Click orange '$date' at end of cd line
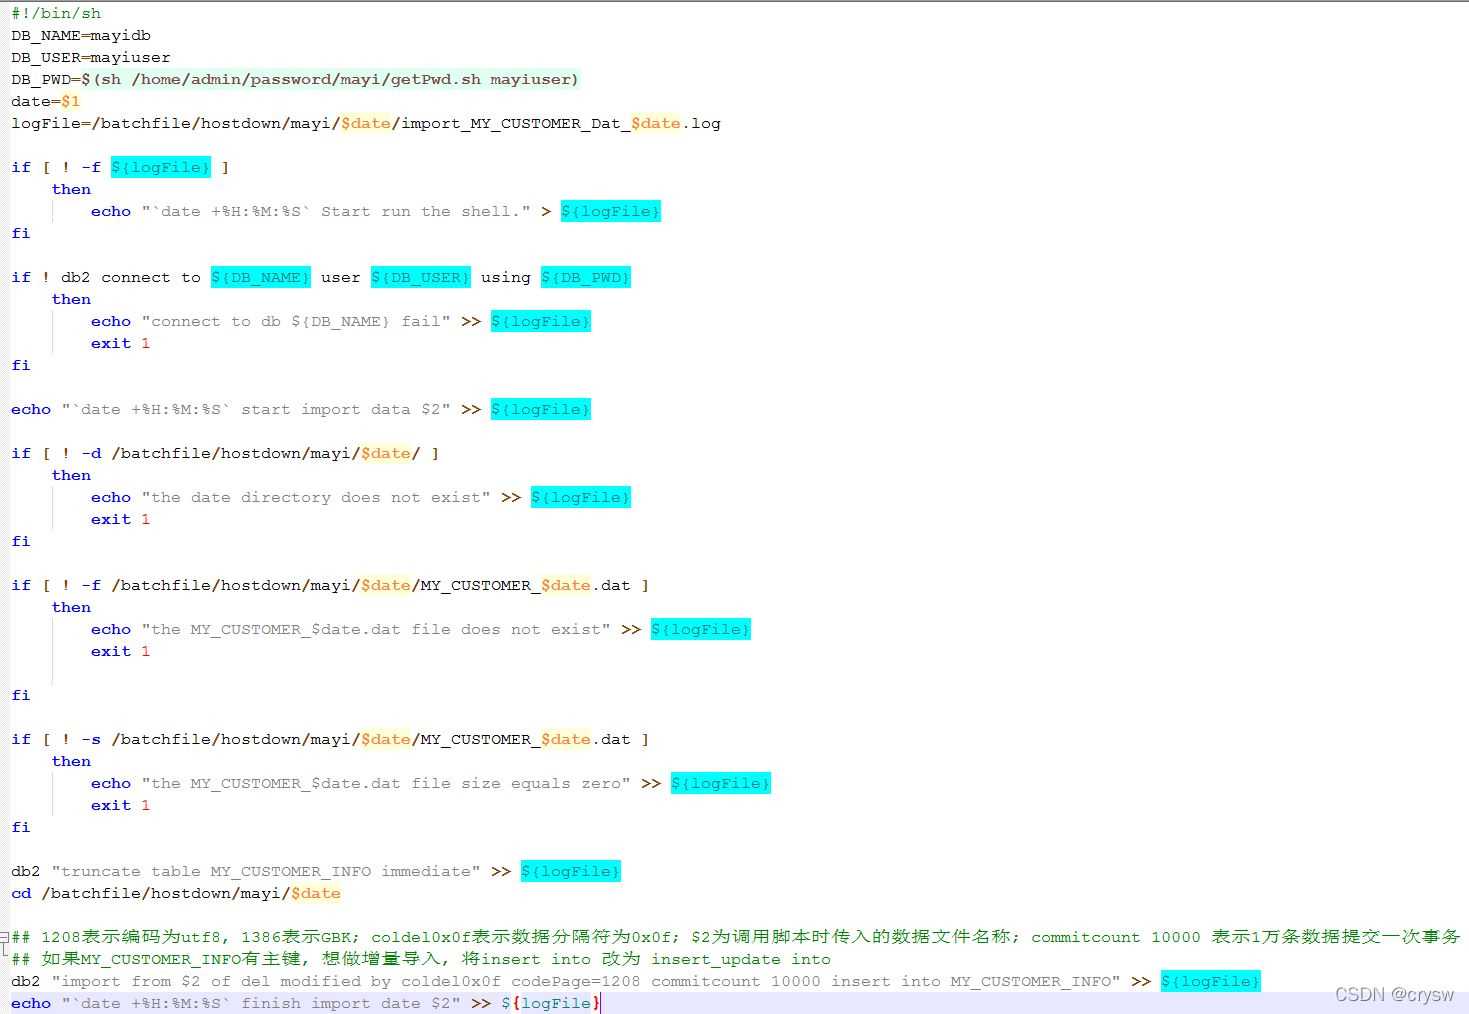This screenshot has height=1014, width=1469. pos(316,893)
